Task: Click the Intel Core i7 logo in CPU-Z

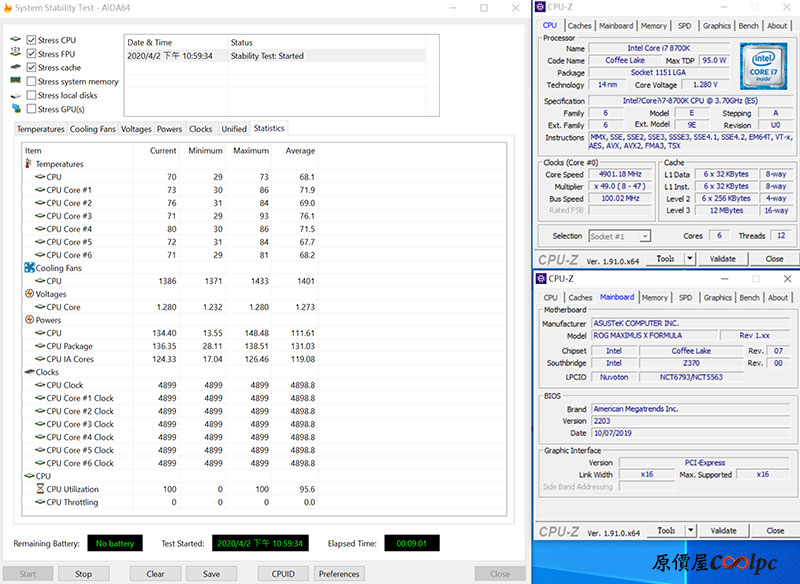Action: click(x=763, y=66)
